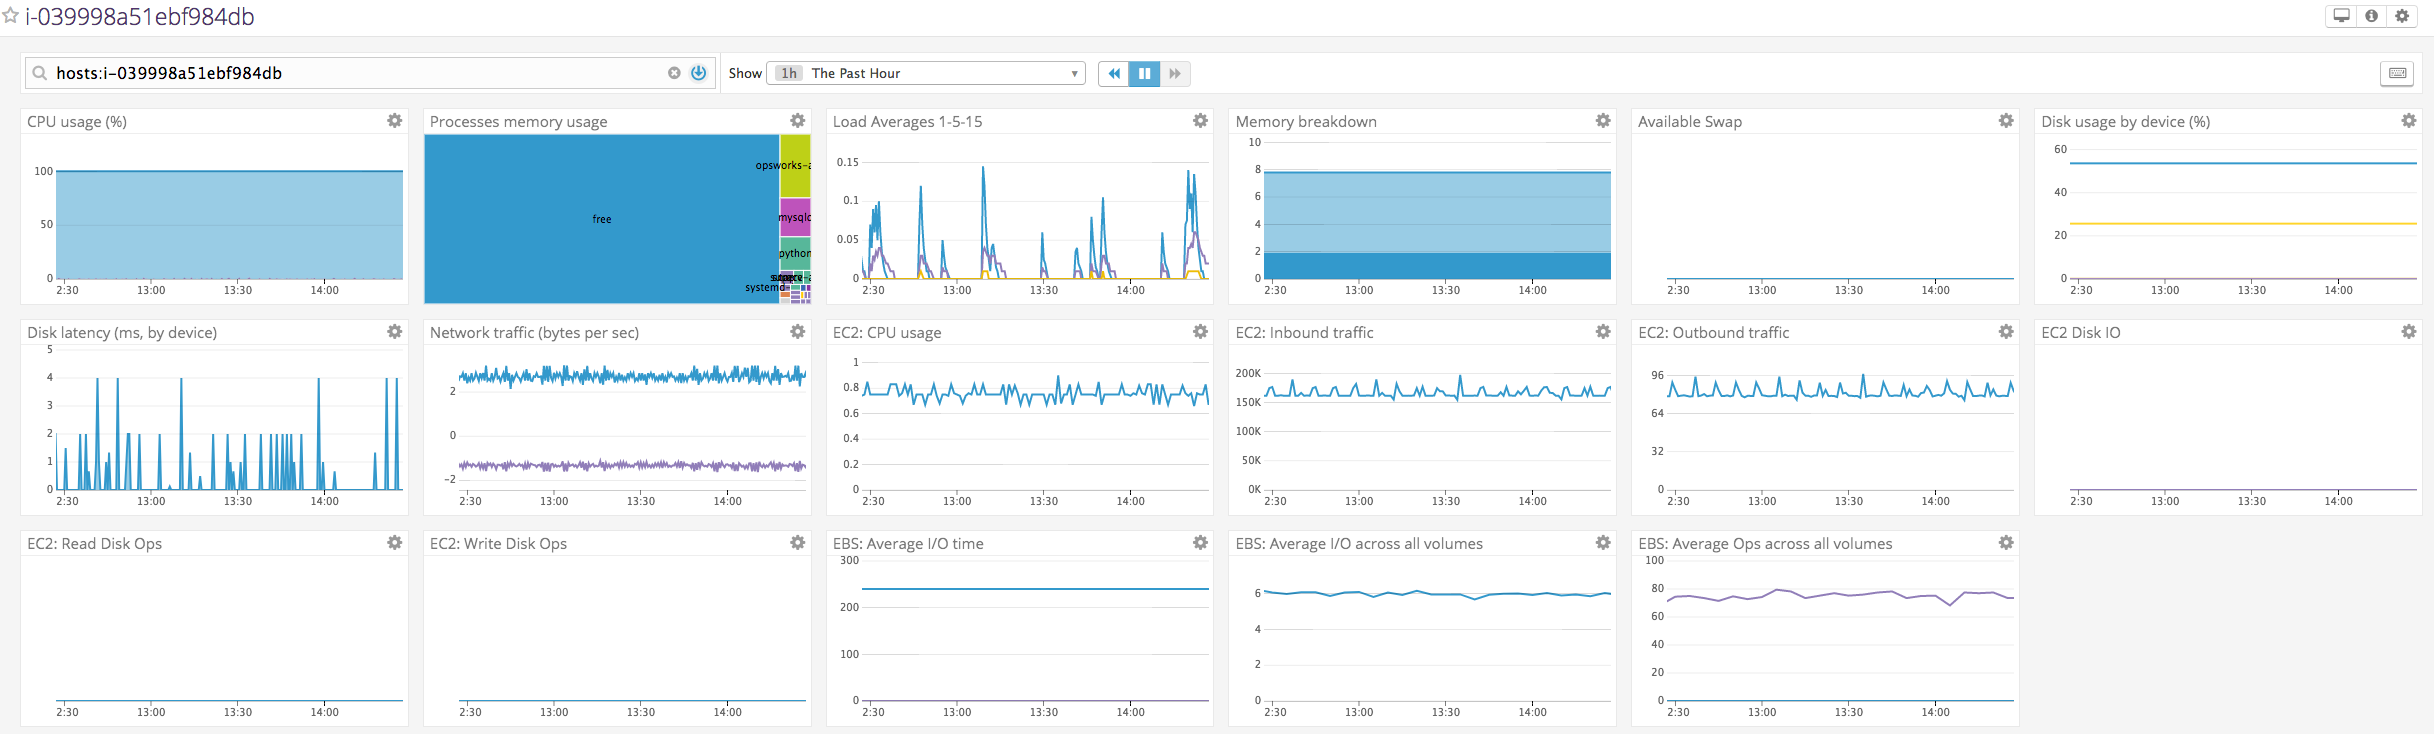Click the 'Network traffic (bytes per sec)' title
Image resolution: width=2434 pixels, height=734 pixels.
click(534, 332)
